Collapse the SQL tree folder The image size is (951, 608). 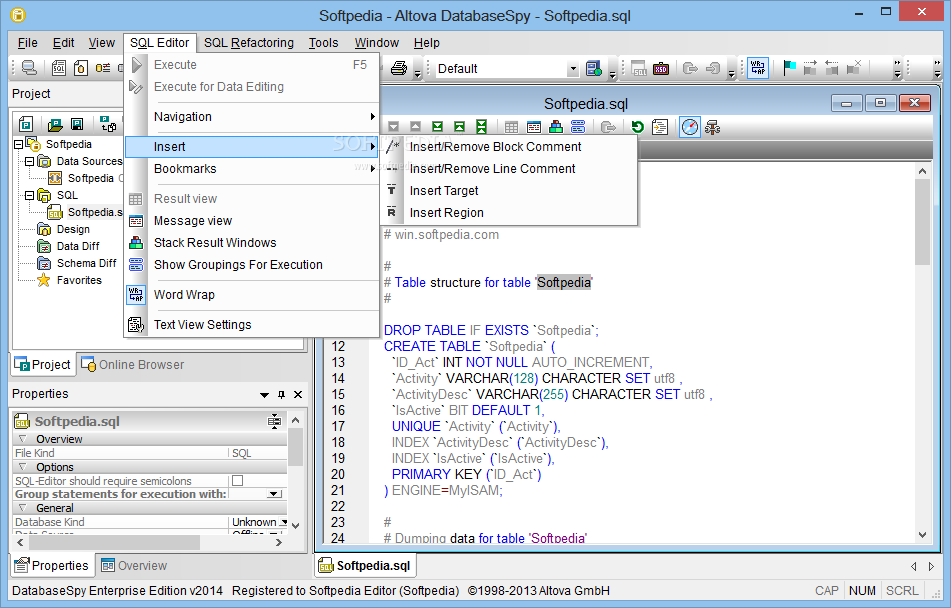(29, 195)
